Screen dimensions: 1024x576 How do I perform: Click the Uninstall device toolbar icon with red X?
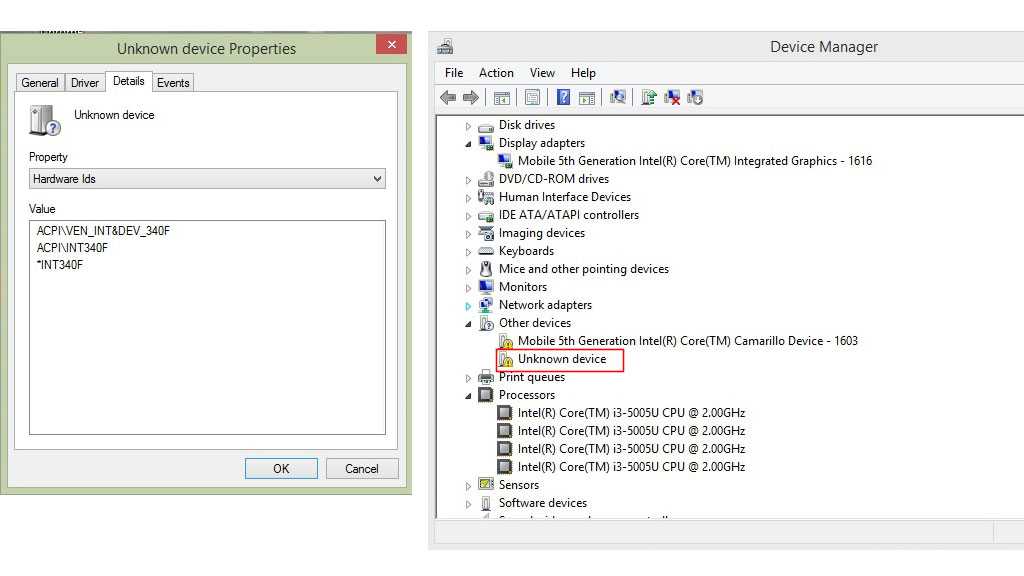click(x=671, y=98)
